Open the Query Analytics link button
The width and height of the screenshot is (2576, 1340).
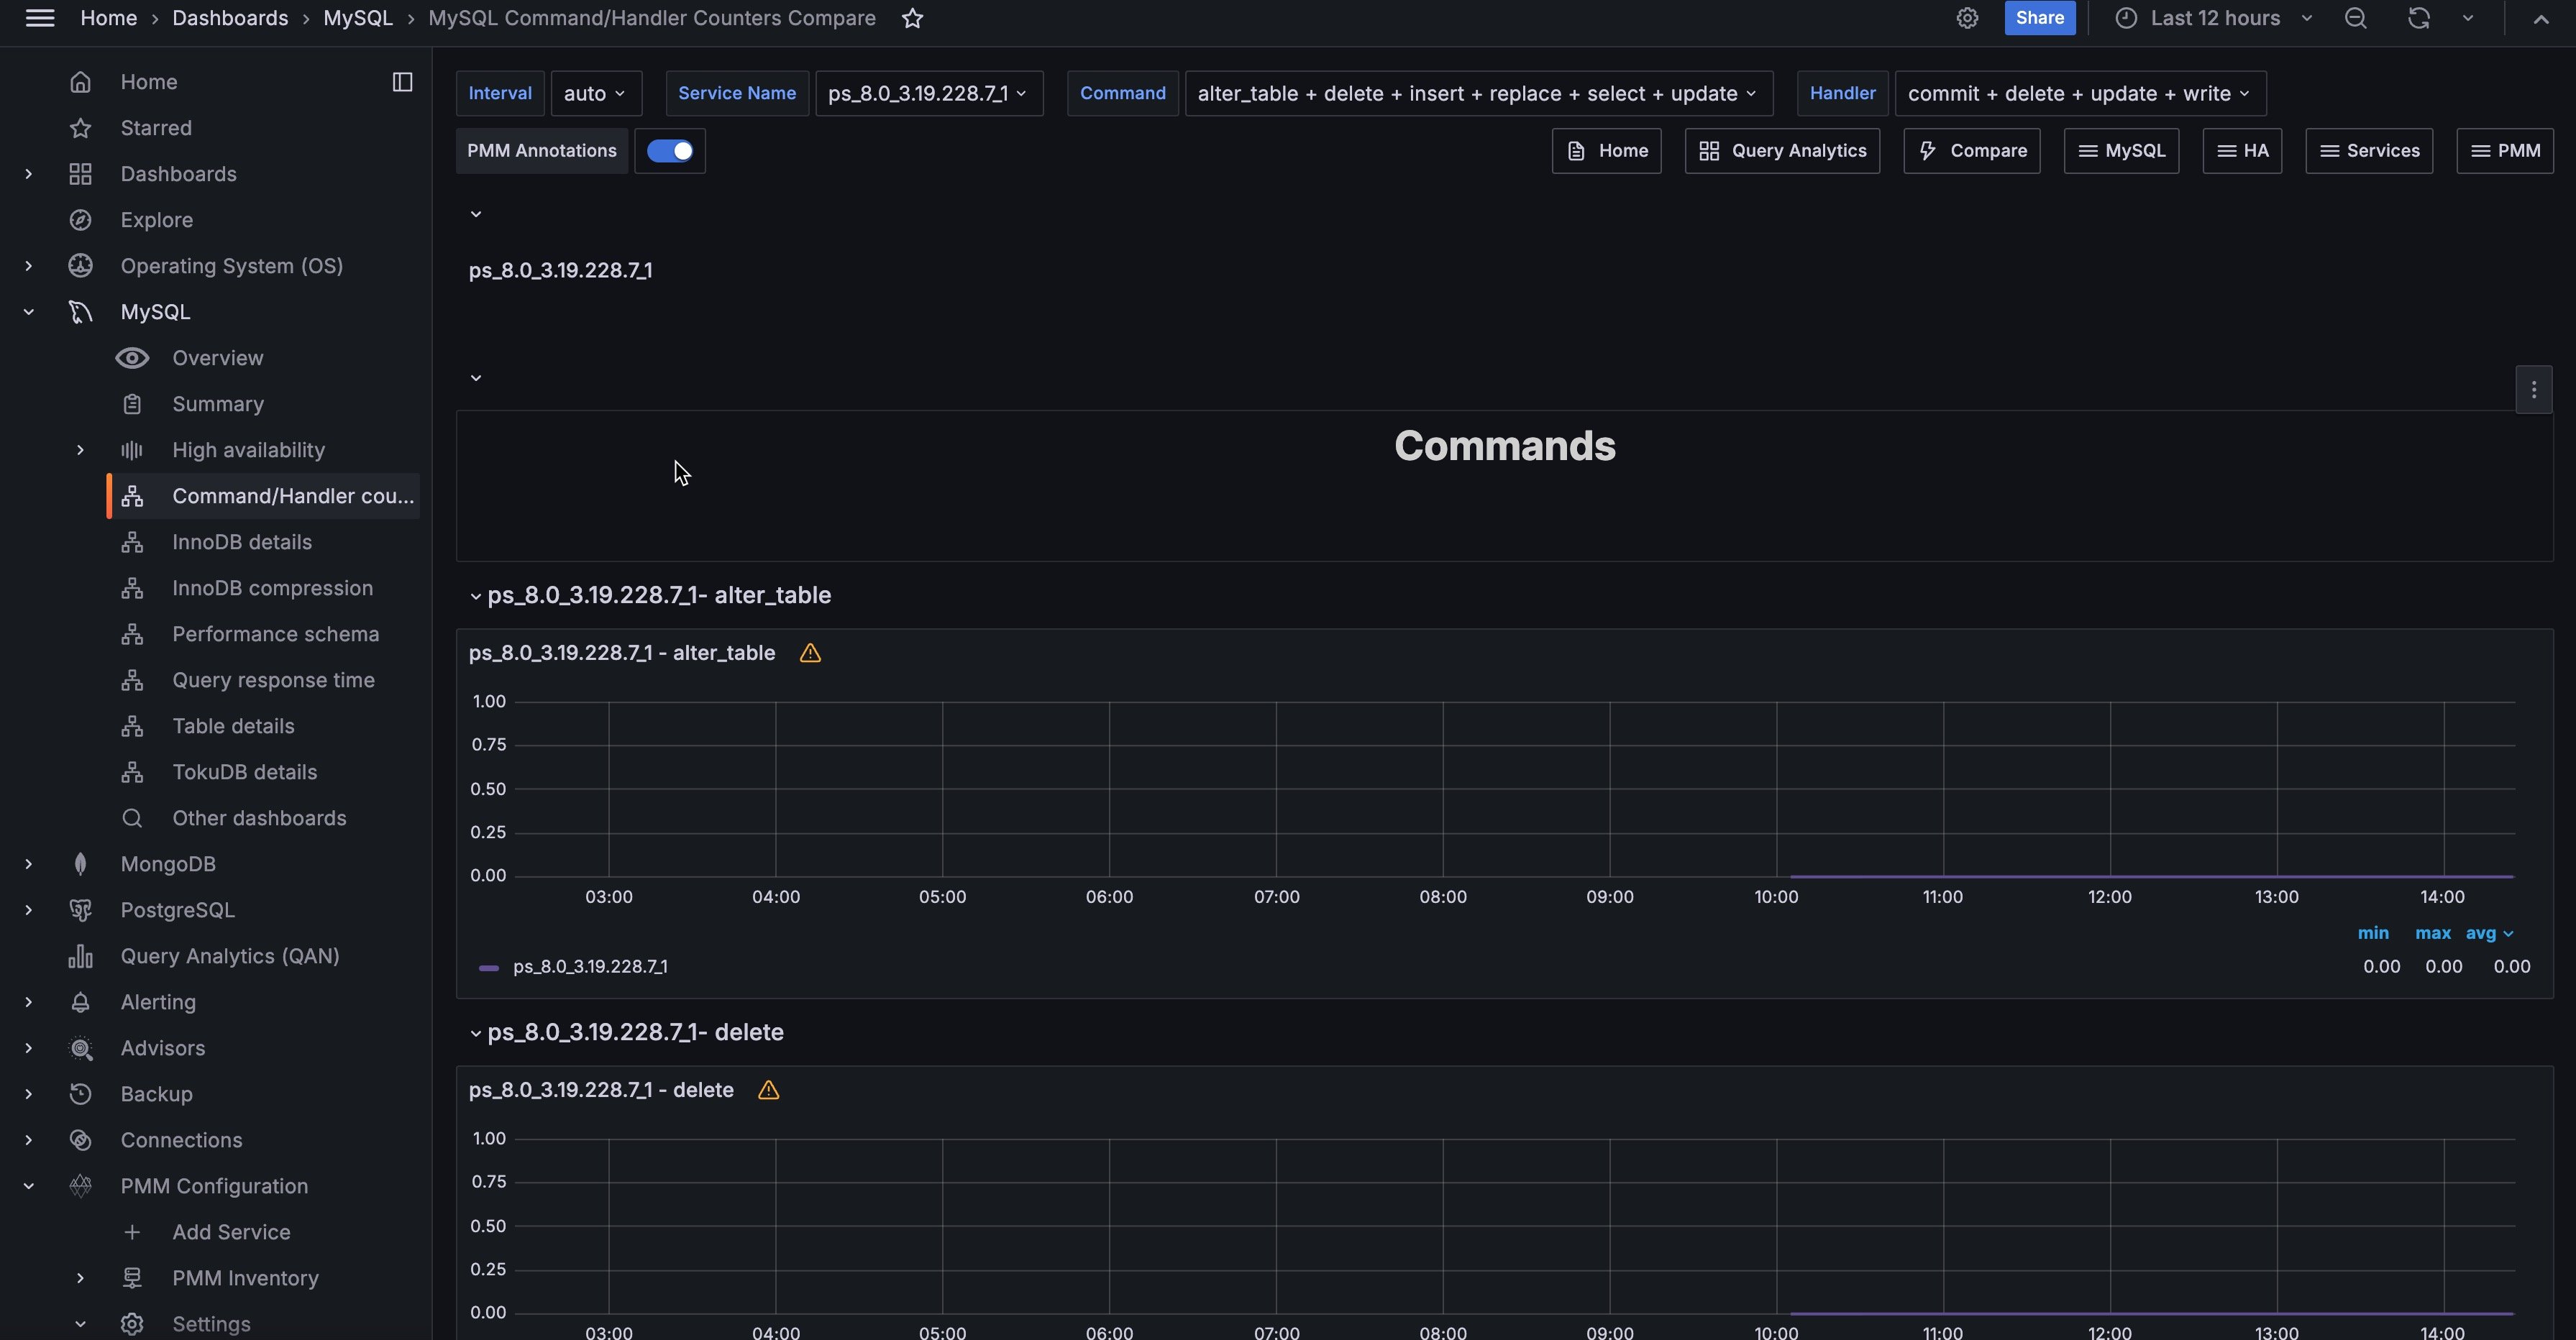[1782, 151]
